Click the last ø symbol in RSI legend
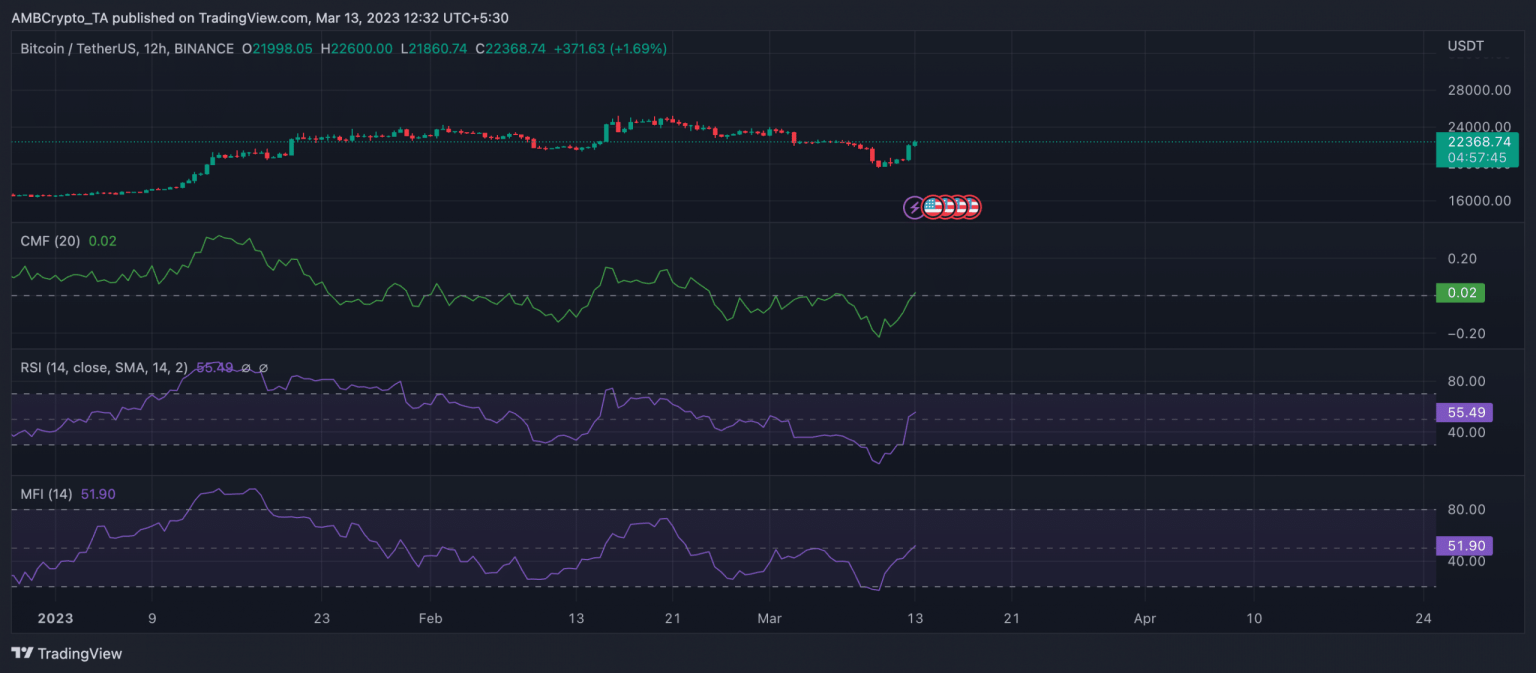Viewport: 1536px width, 673px height. [263, 368]
